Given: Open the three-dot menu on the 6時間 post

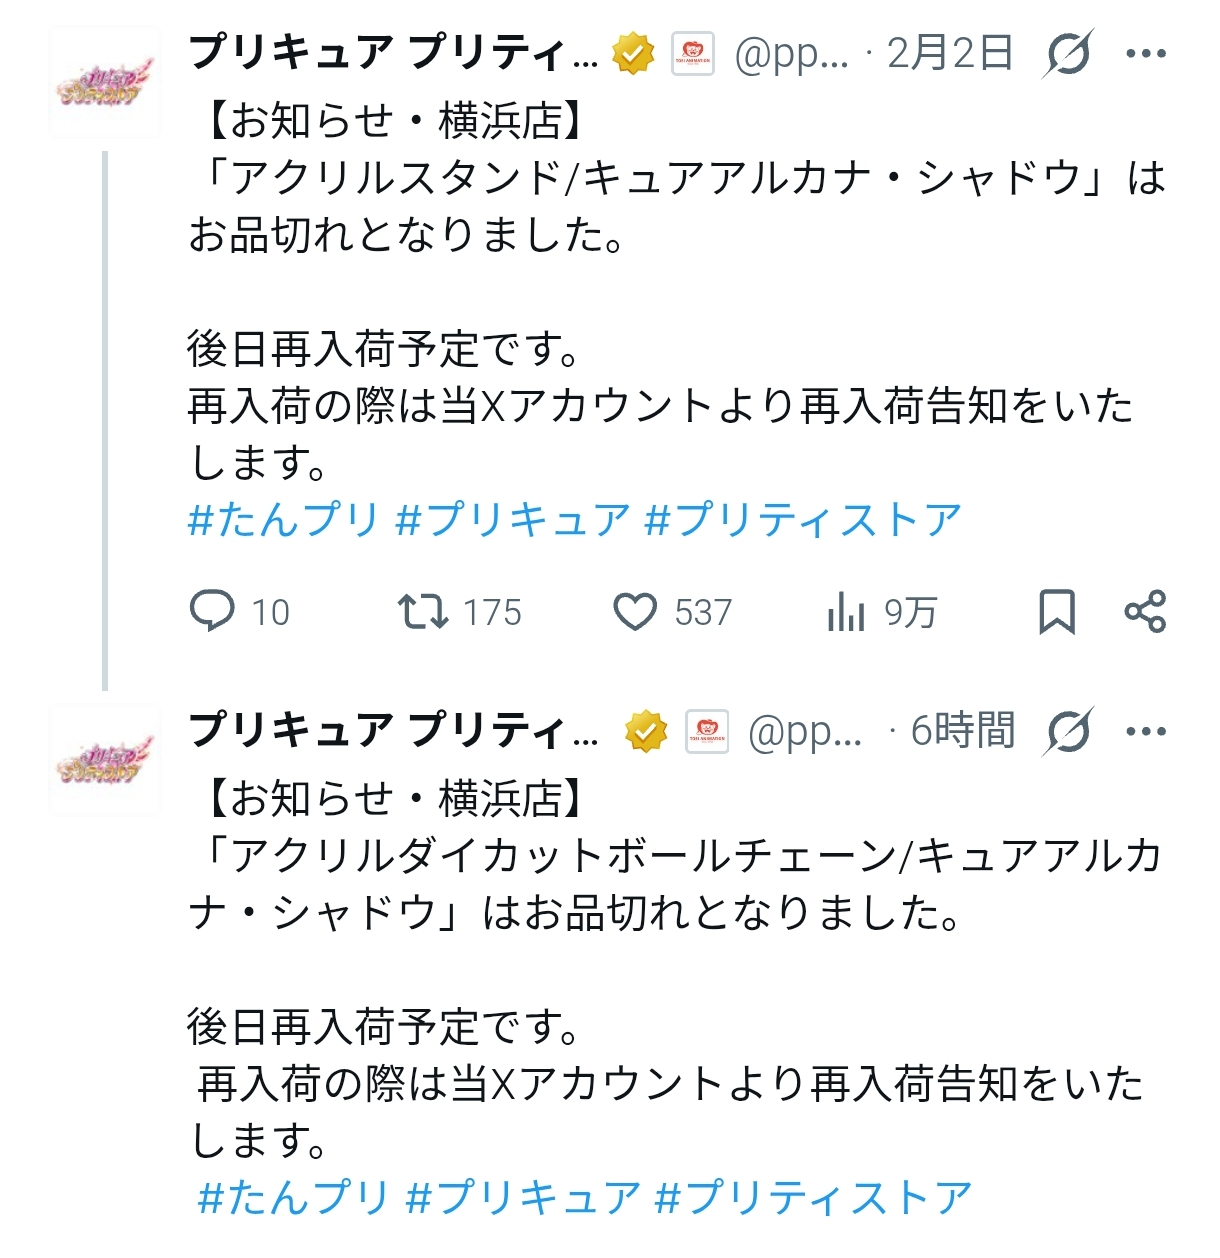Looking at the screenshot, I should coord(1146,731).
